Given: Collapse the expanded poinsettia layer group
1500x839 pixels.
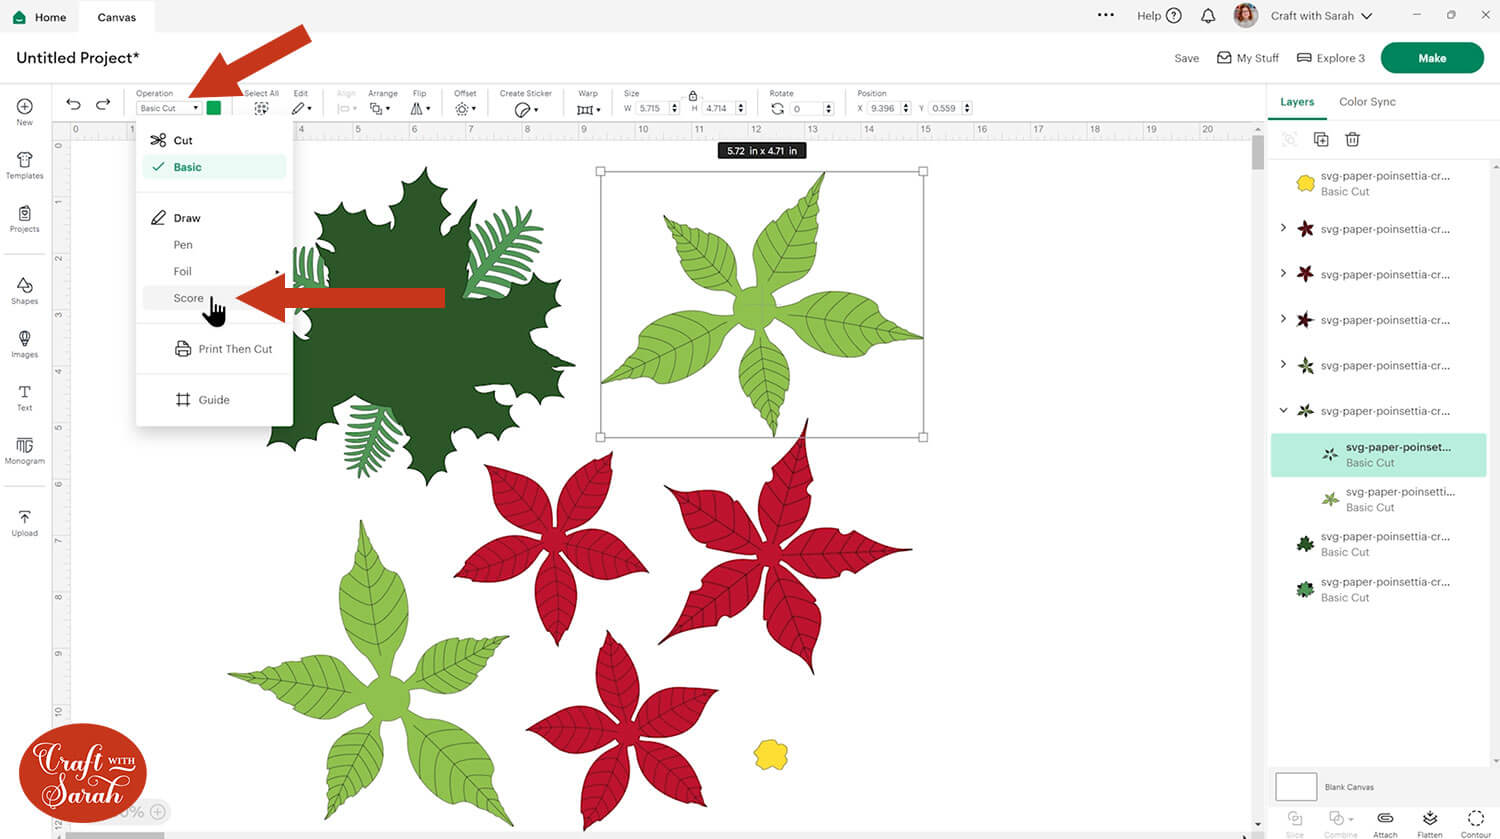Looking at the screenshot, I should point(1284,410).
